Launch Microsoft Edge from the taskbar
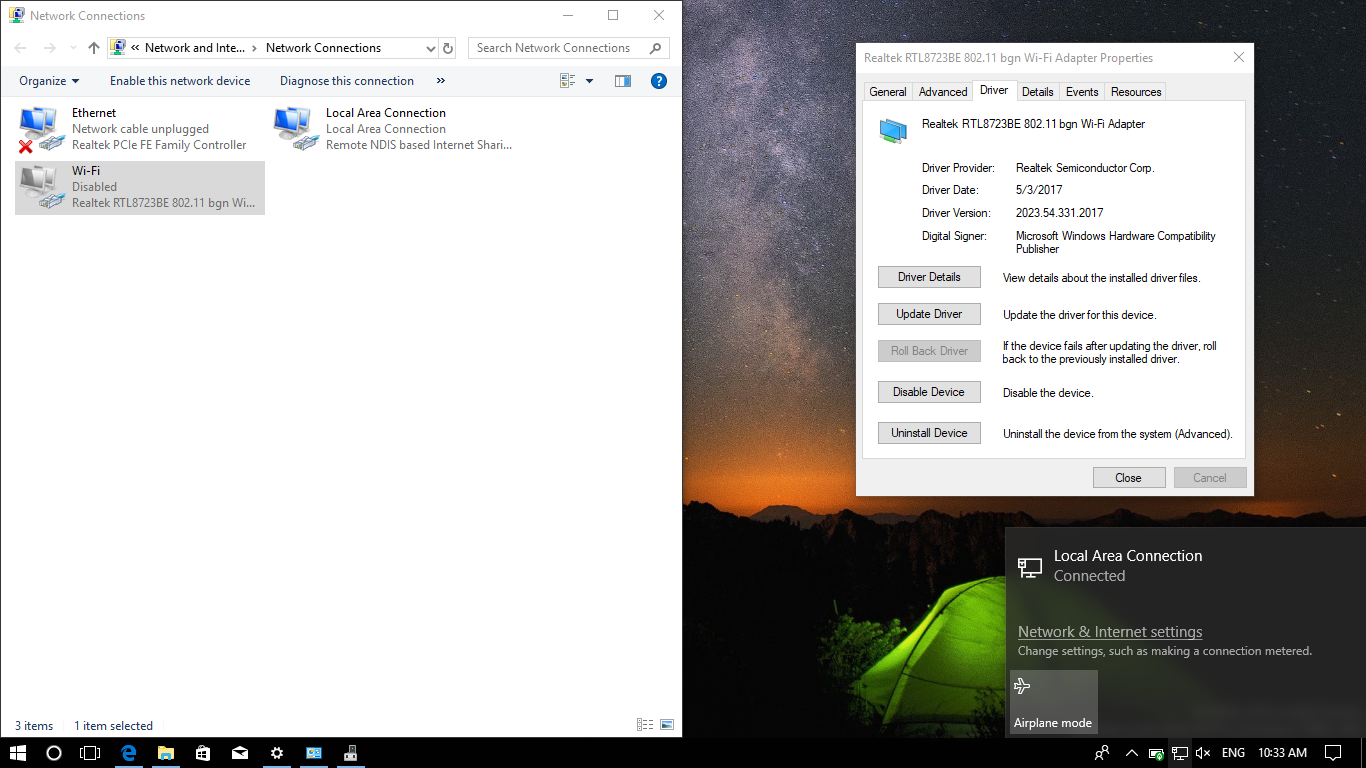Screen dimensions: 1366x768 pos(128,753)
